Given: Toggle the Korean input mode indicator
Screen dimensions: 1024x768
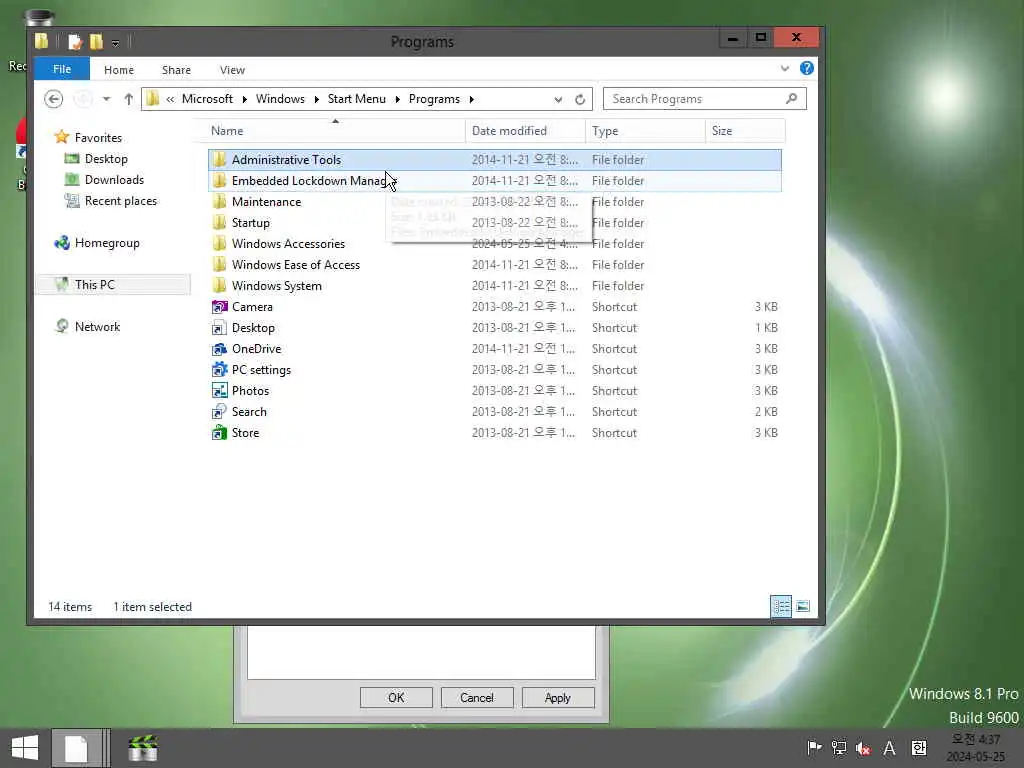Looking at the screenshot, I should point(919,748).
